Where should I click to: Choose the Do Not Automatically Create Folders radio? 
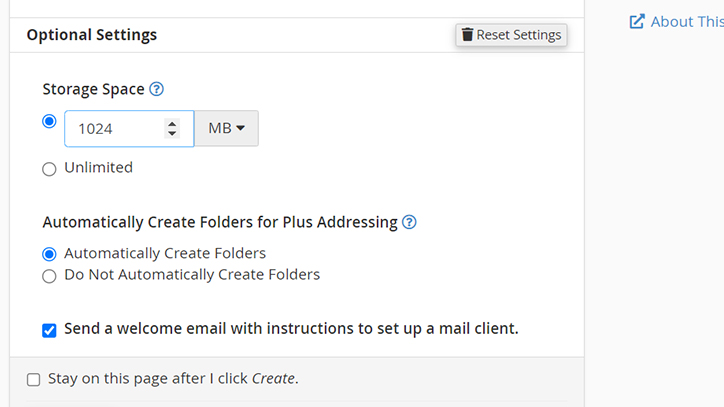point(49,275)
